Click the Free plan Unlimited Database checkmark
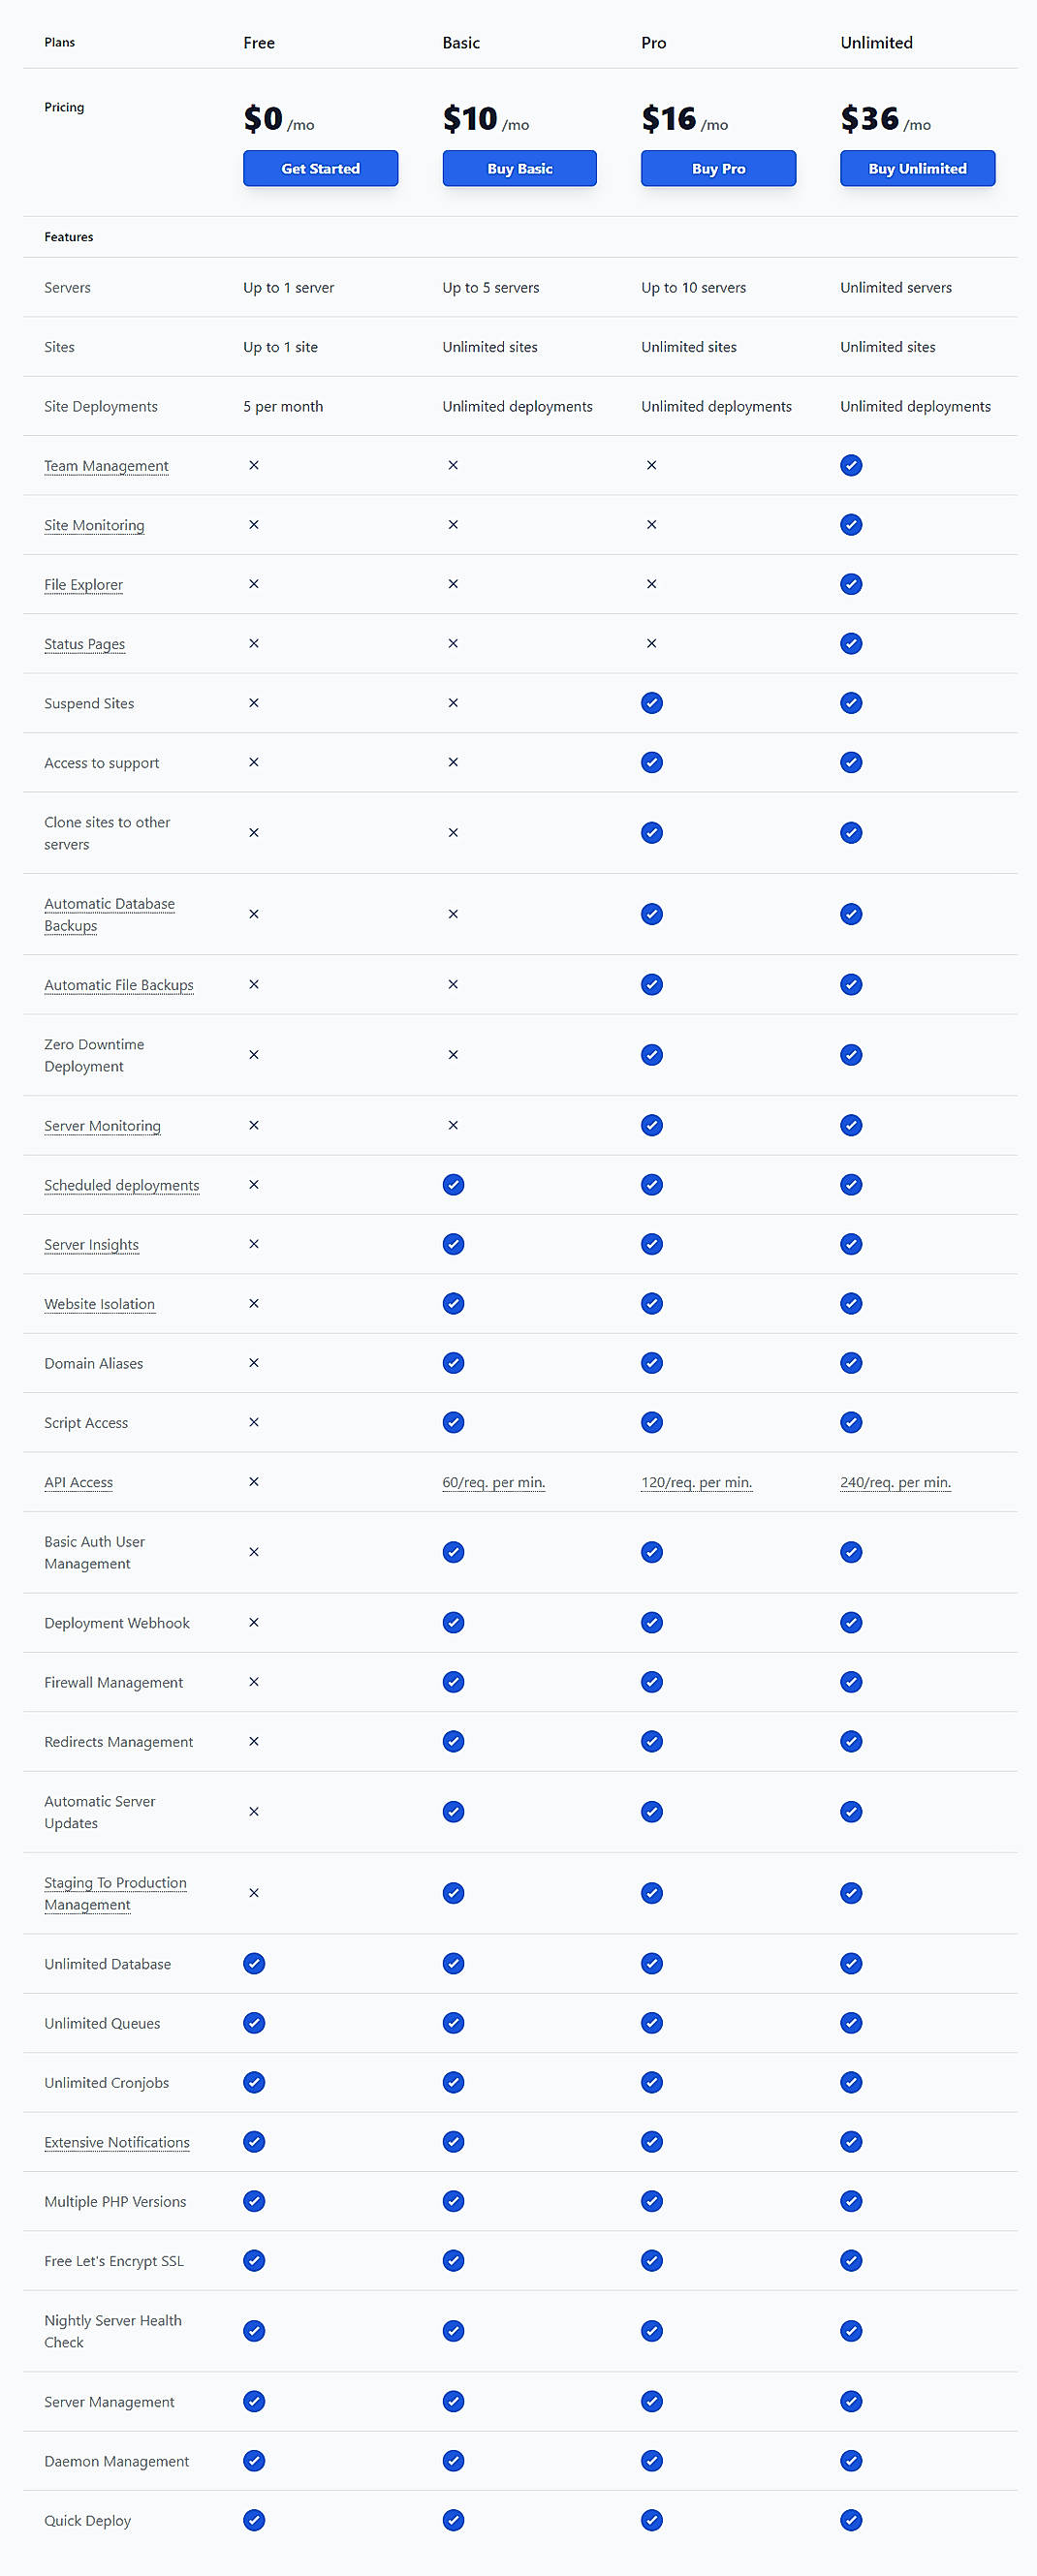 [254, 1963]
